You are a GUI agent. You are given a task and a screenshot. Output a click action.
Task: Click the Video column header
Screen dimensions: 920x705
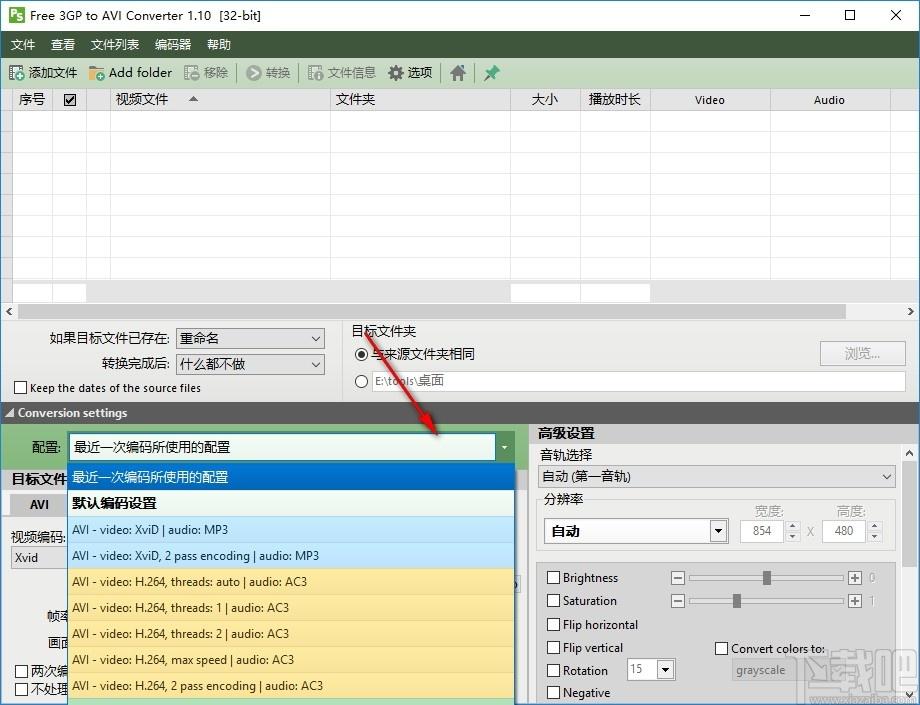(x=710, y=100)
